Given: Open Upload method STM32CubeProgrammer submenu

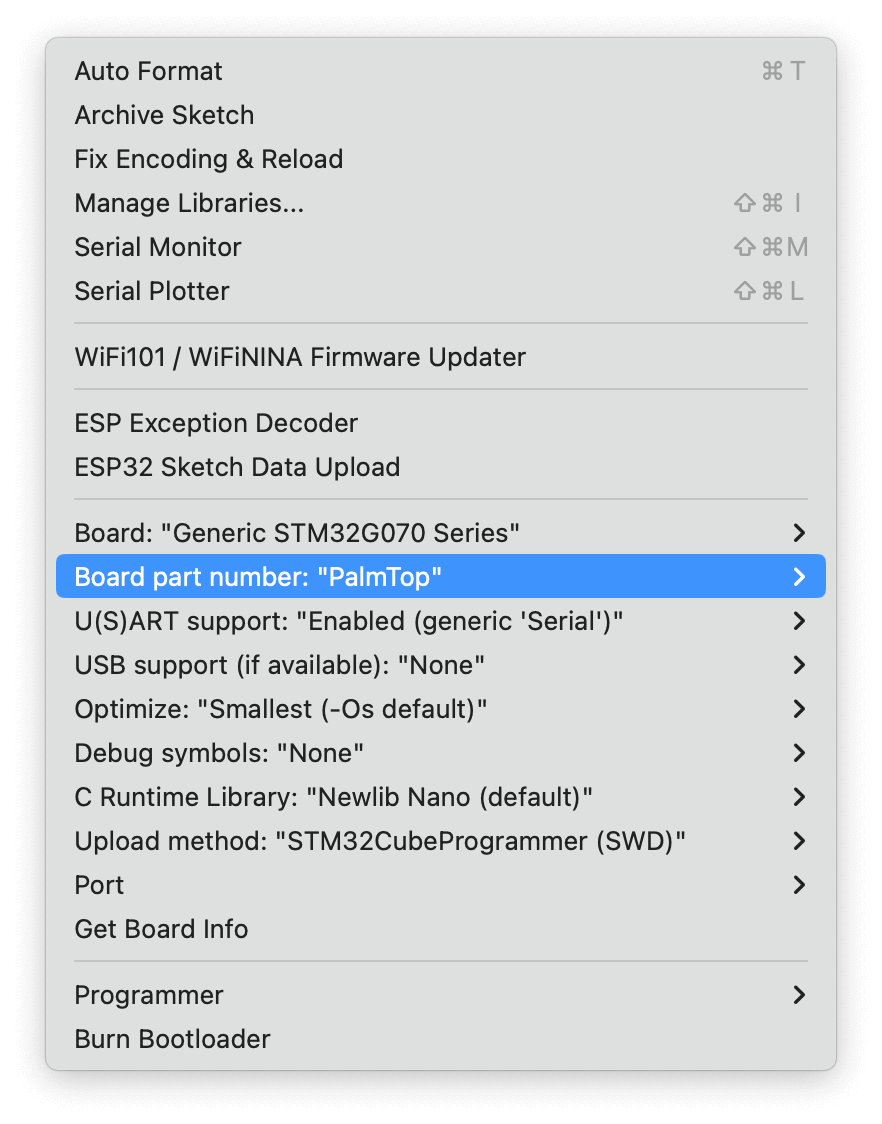Looking at the screenshot, I should pos(440,841).
